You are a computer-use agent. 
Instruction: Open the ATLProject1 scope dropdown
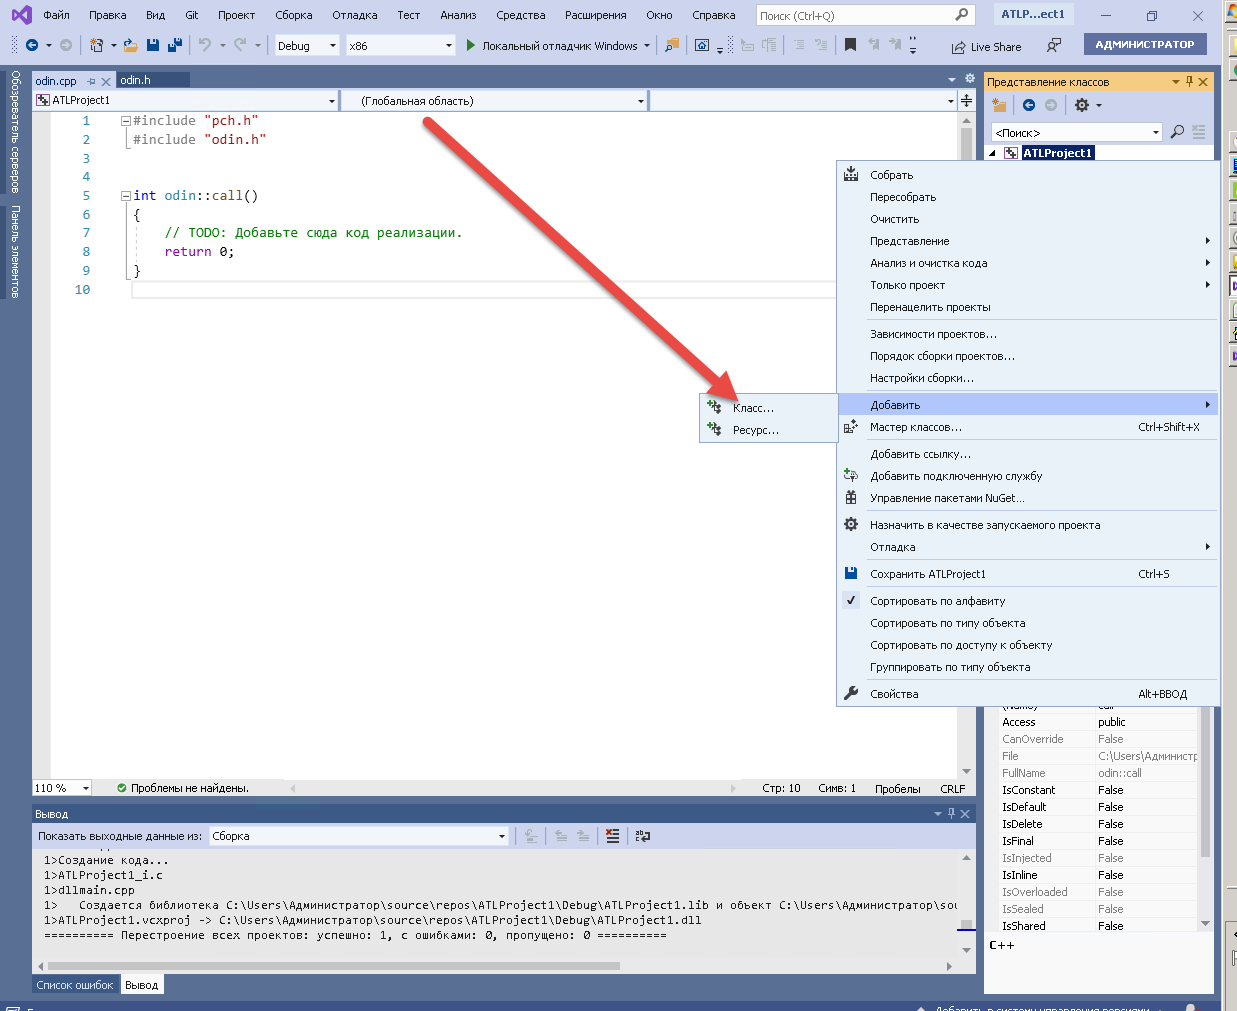186,101
